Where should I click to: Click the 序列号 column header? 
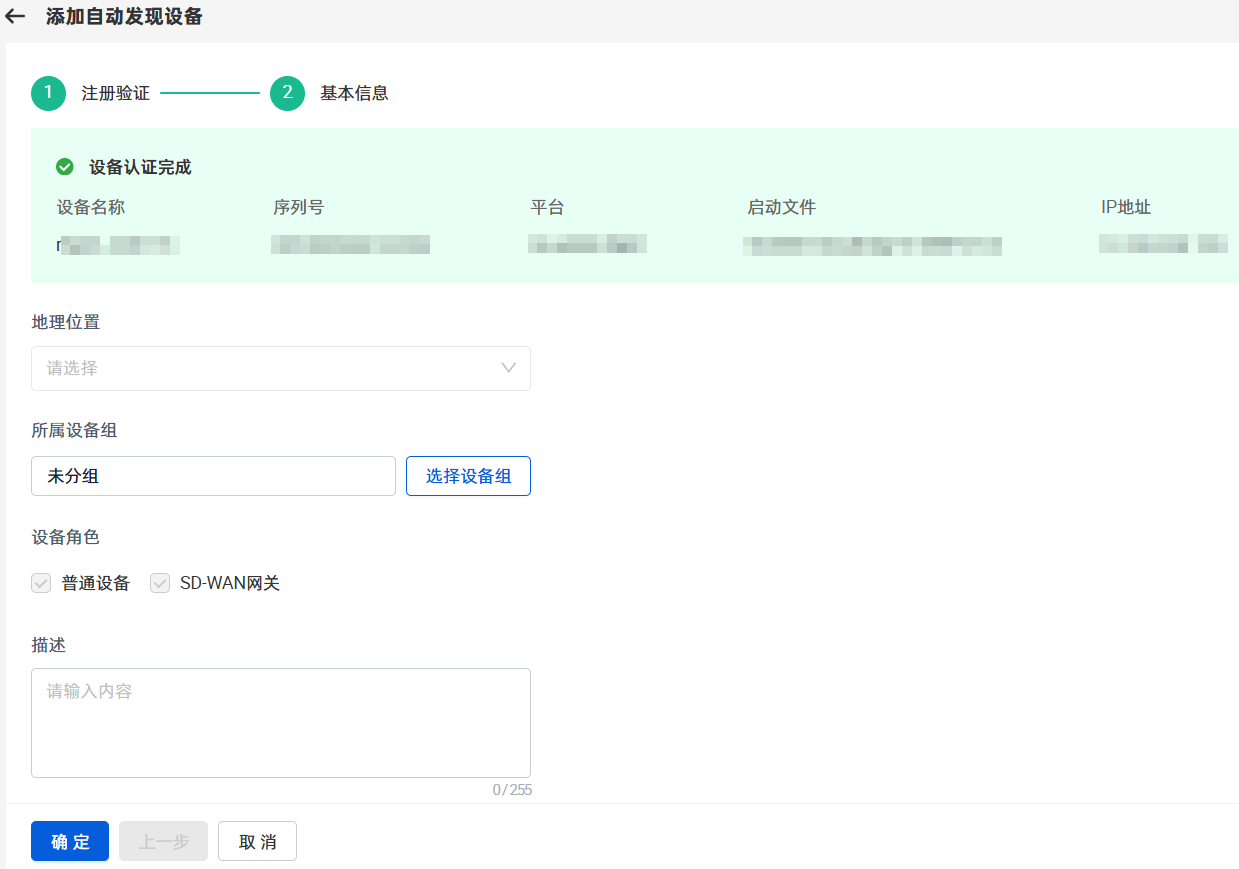[x=298, y=207]
